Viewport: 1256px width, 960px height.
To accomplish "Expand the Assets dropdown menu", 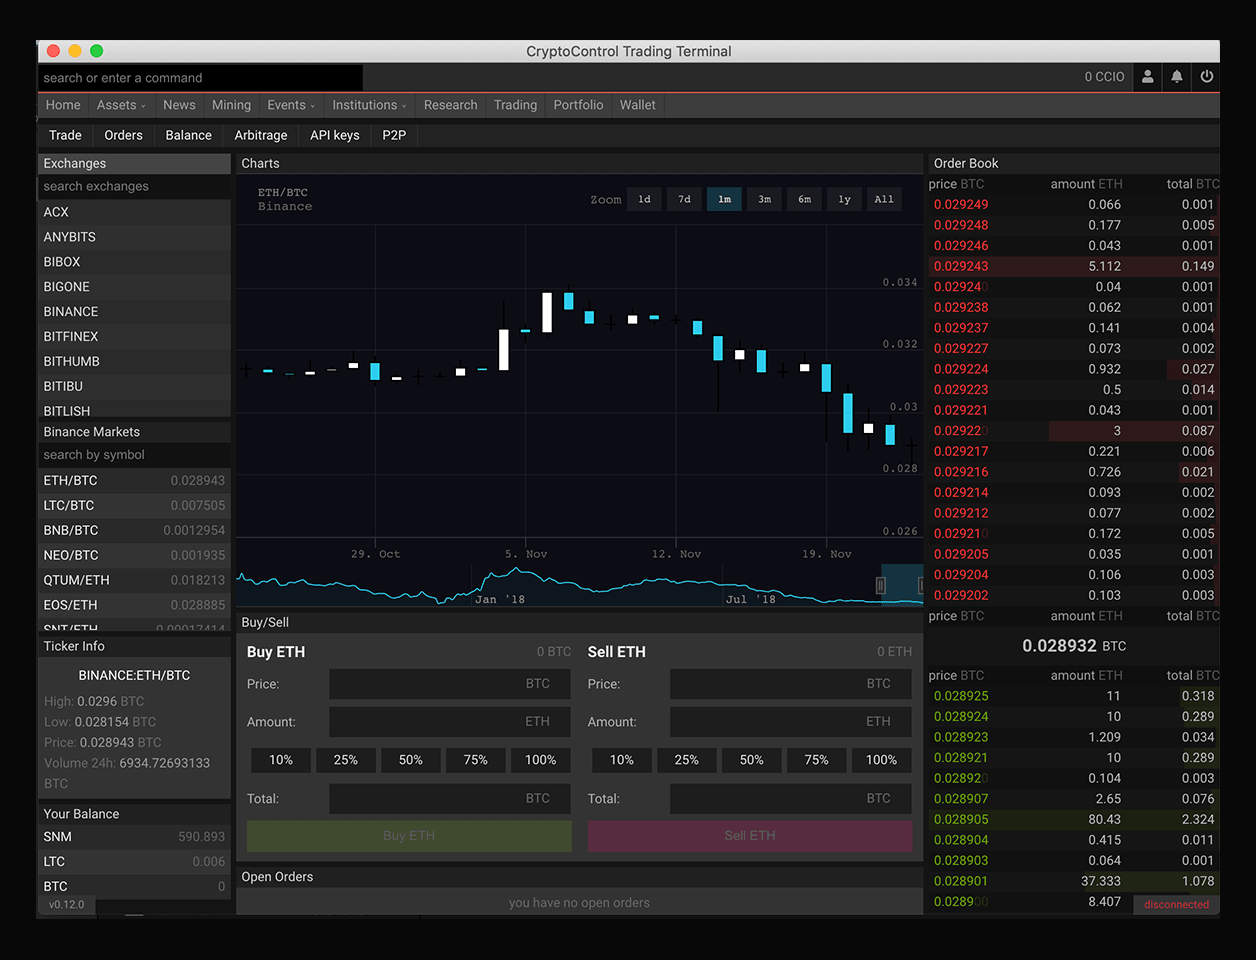I will coord(121,105).
